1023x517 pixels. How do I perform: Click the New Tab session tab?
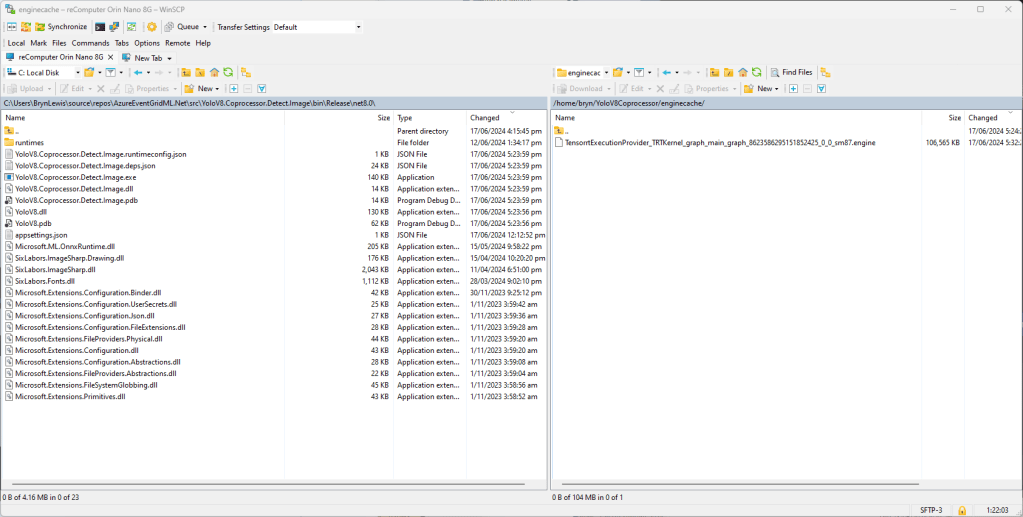pyautogui.click(x=147, y=58)
